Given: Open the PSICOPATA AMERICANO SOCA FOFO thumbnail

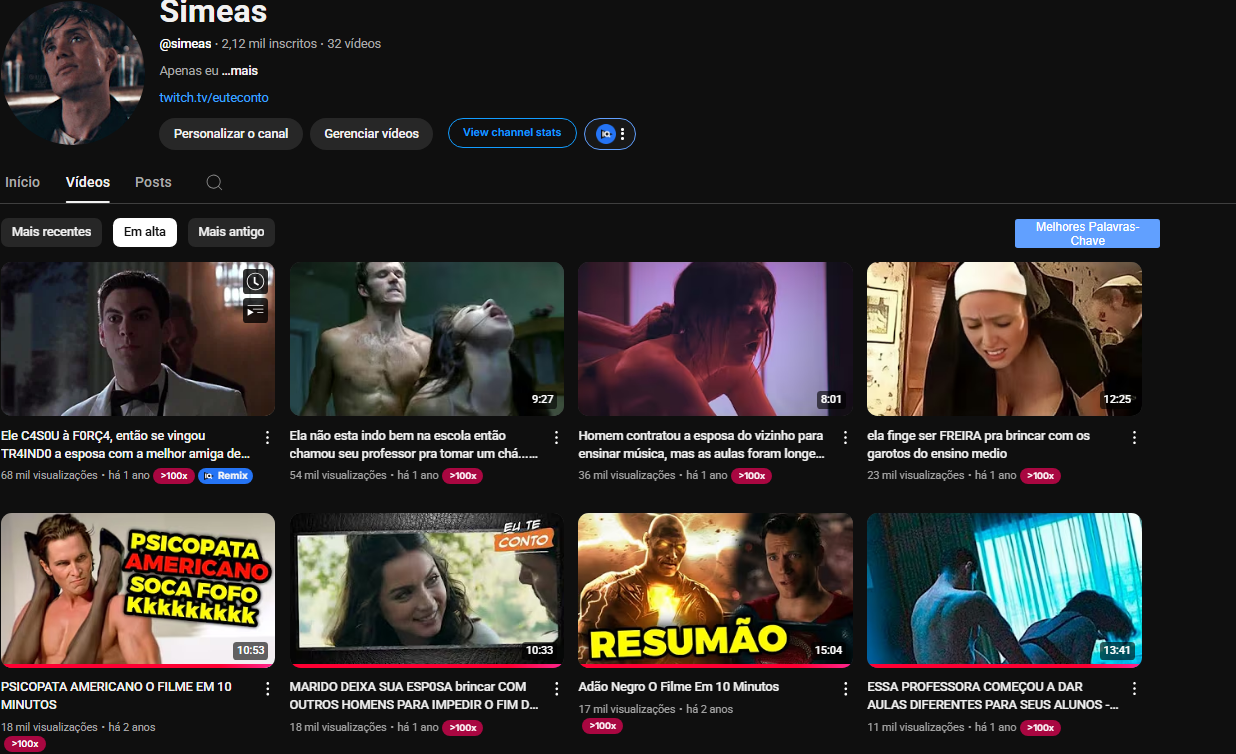Looking at the screenshot, I should click(137, 590).
